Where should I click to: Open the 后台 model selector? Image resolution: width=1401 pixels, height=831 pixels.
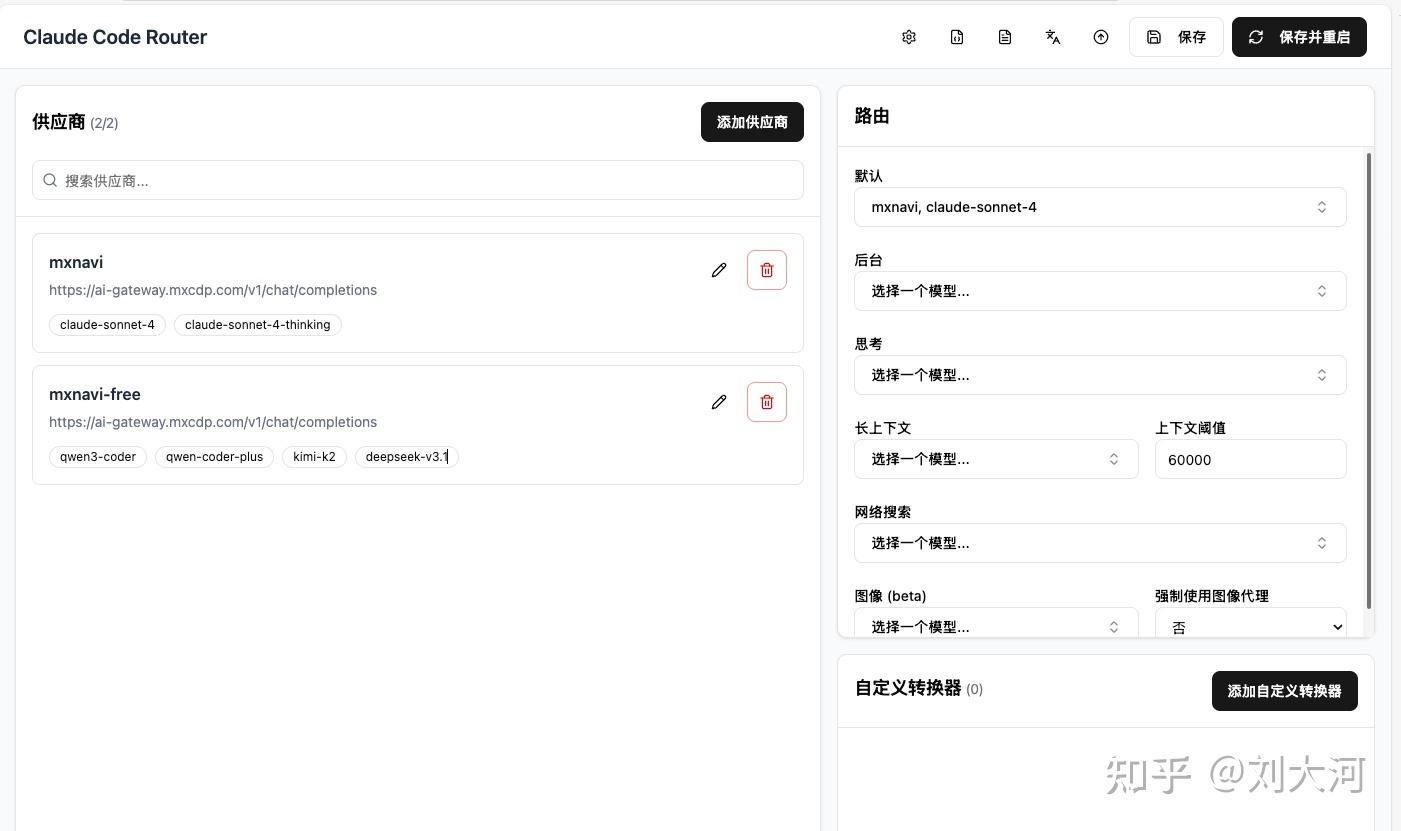click(x=1100, y=291)
